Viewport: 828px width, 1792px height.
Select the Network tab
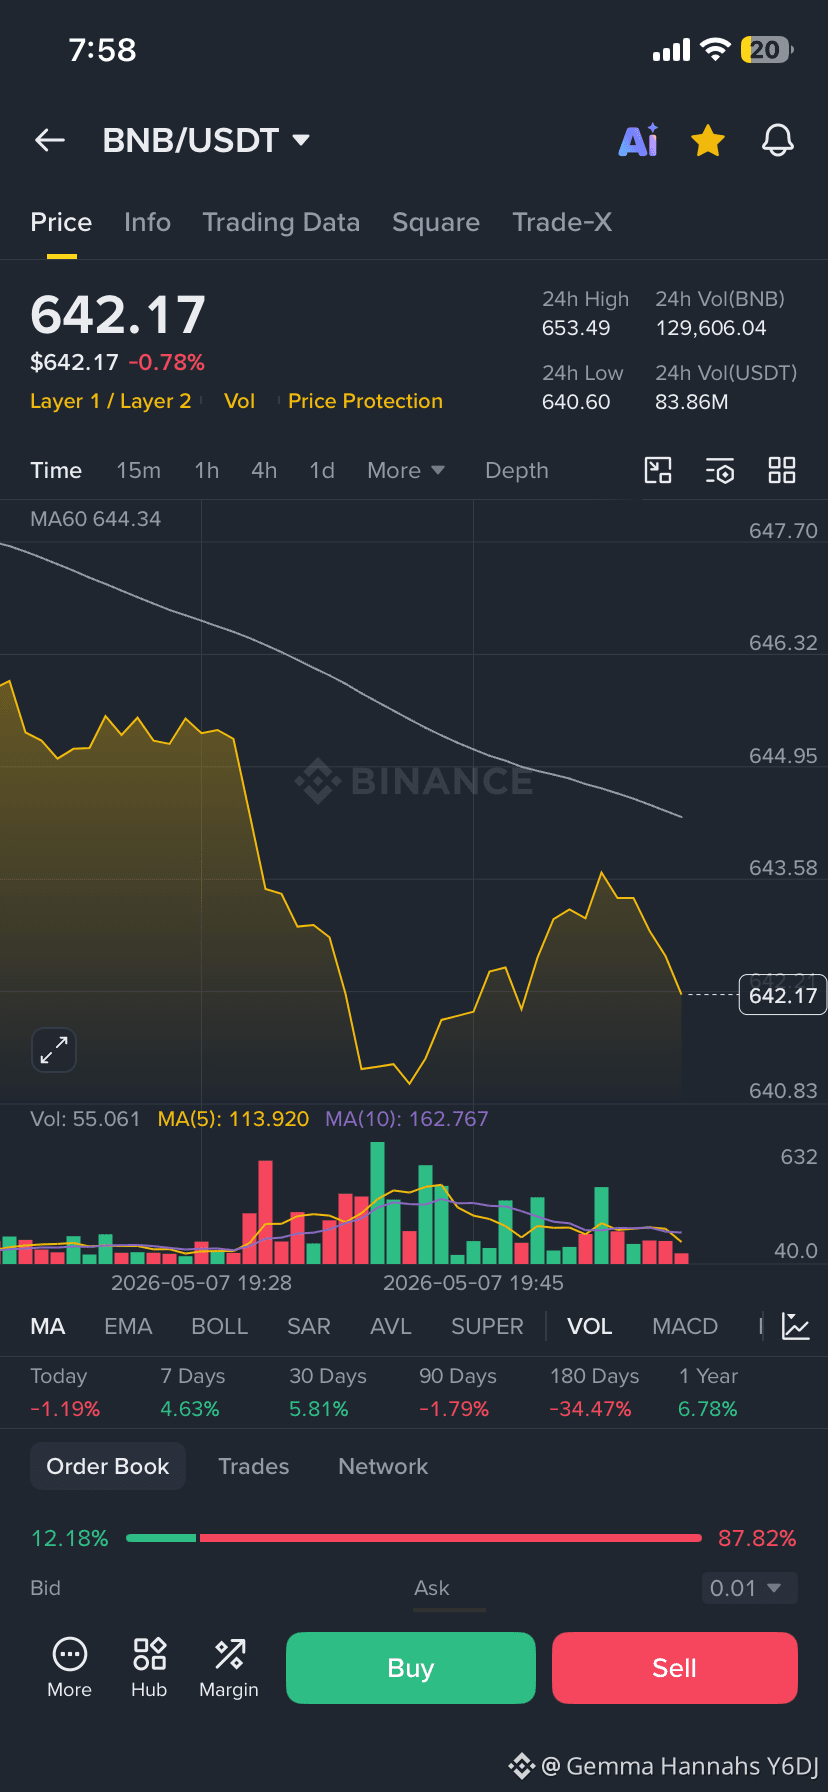point(383,1466)
